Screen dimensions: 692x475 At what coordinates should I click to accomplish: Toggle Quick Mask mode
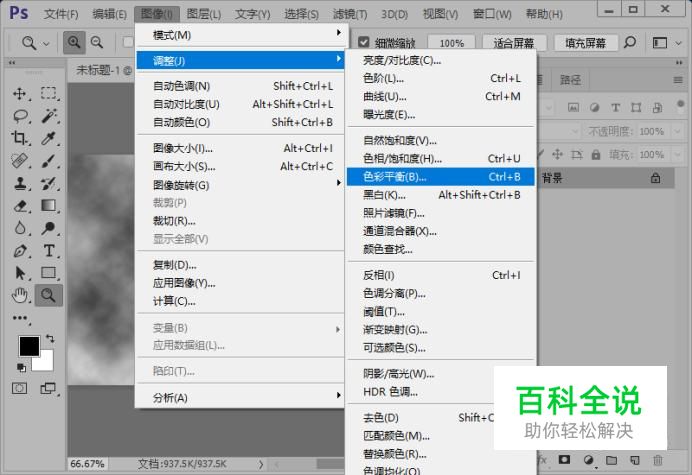[x=19, y=388]
